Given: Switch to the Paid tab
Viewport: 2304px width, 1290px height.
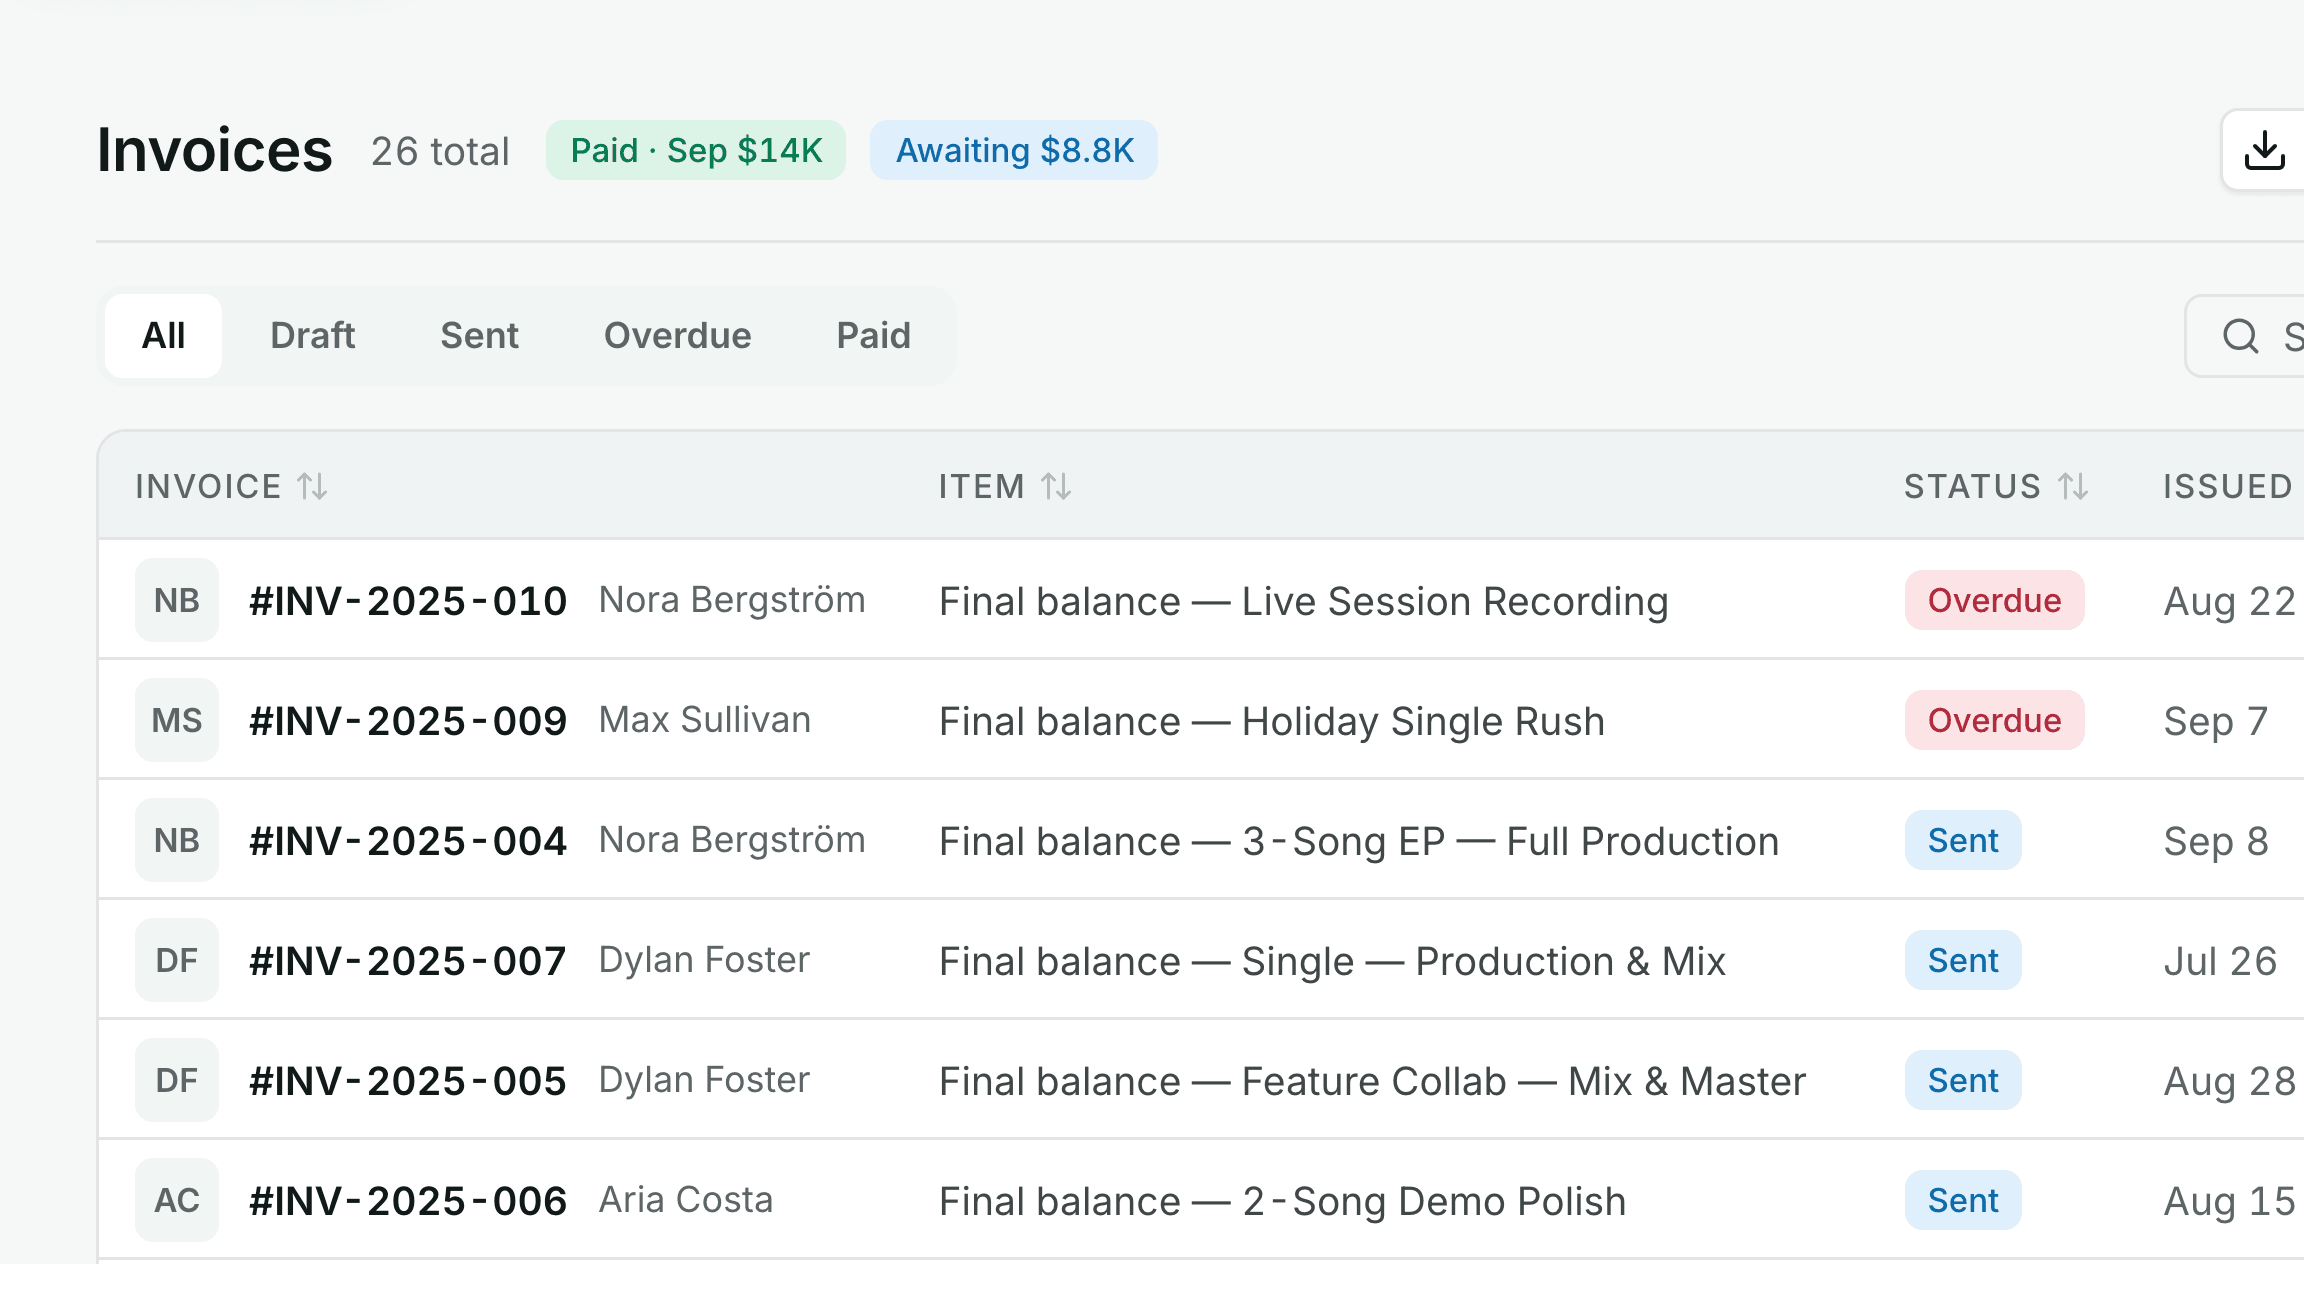Looking at the screenshot, I should coord(873,336).
